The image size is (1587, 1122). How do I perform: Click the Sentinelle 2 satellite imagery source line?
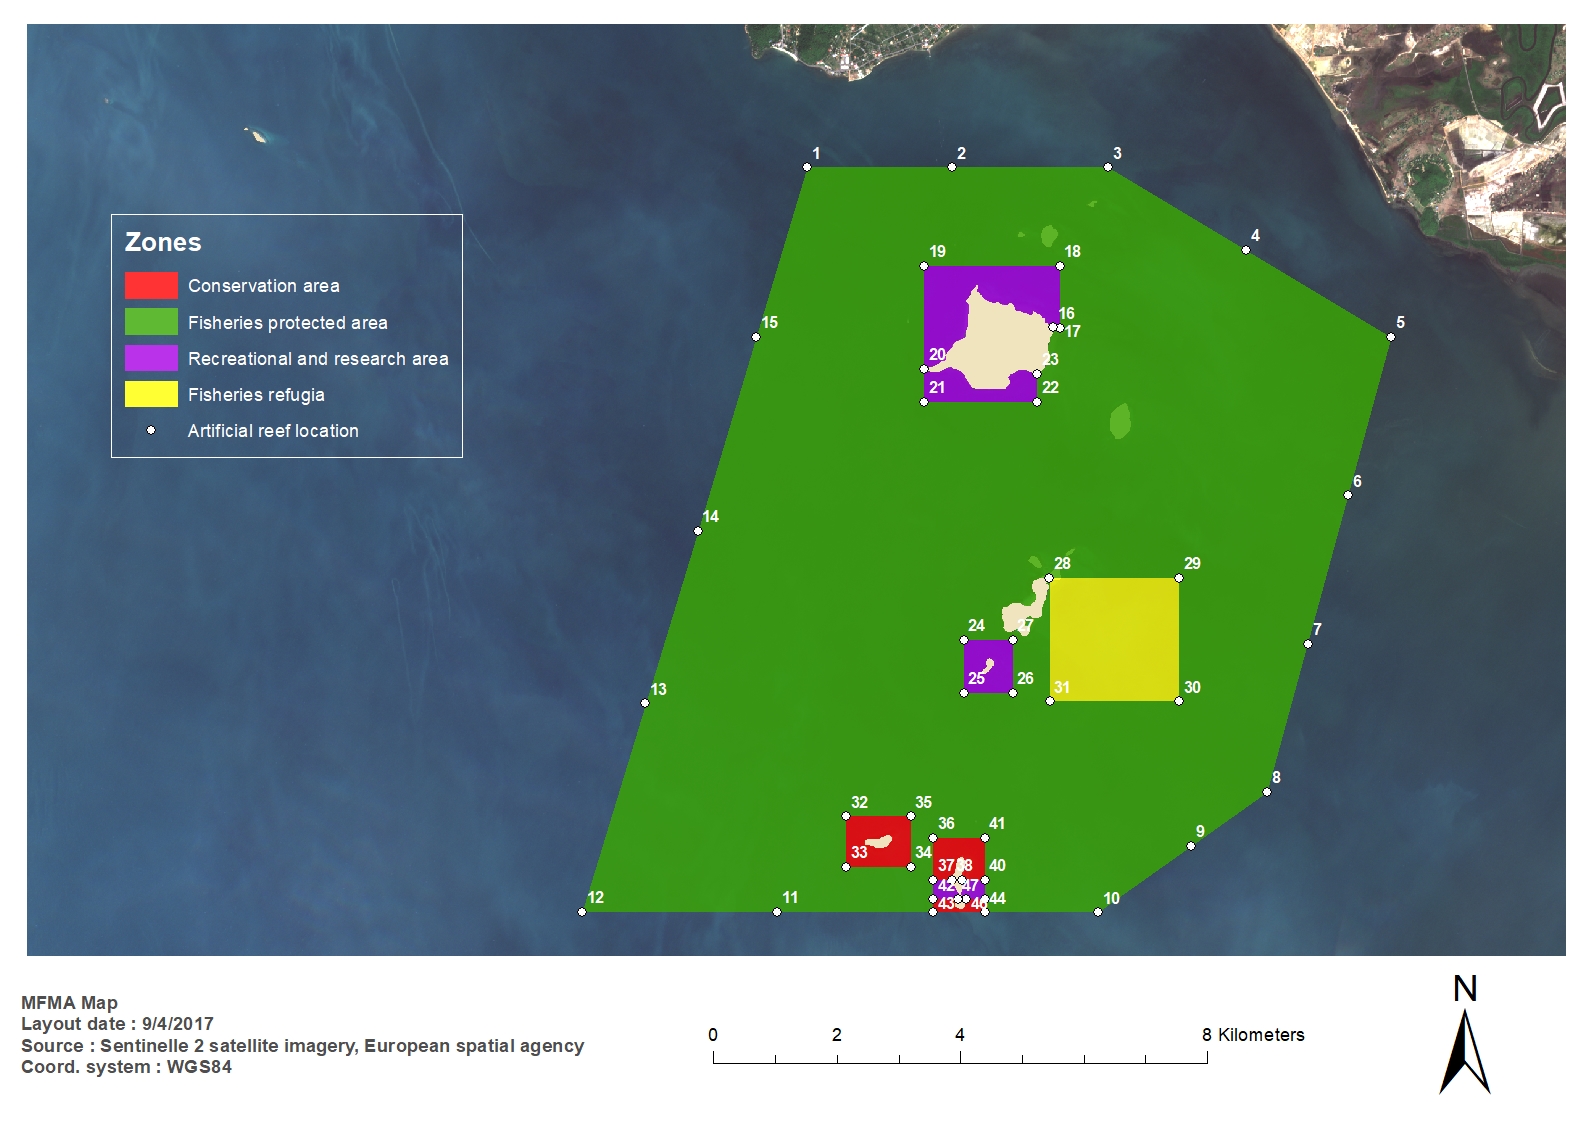pyautogui.click(x=302, y=1046)
